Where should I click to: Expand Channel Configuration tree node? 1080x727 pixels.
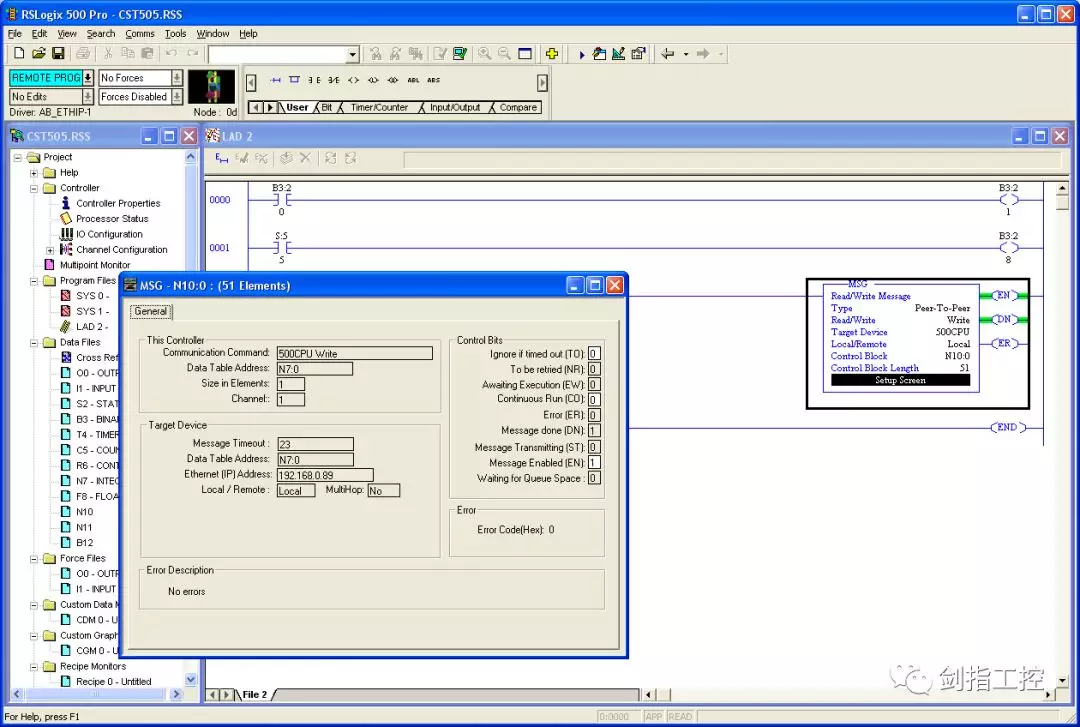pos(50,250)
